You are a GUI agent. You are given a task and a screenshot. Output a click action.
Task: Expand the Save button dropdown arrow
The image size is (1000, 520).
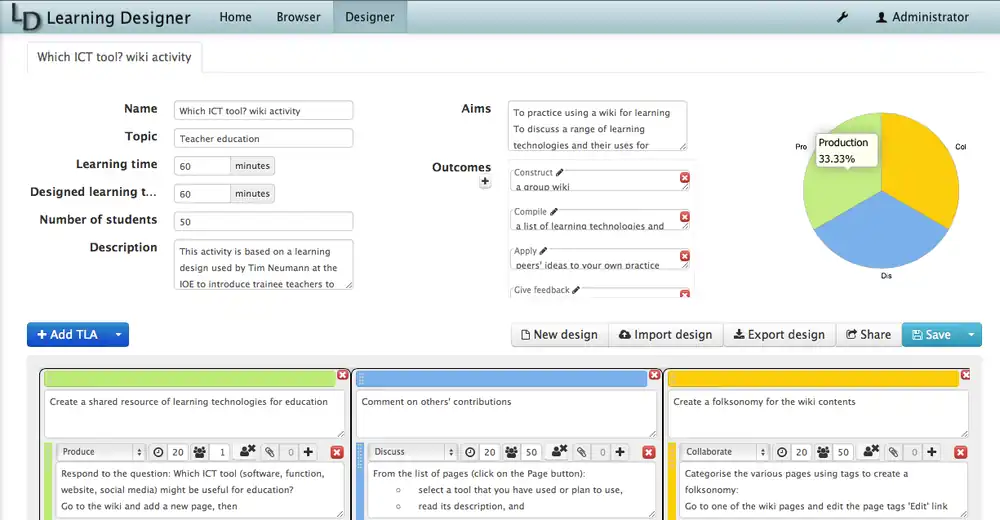click(970, 335)
